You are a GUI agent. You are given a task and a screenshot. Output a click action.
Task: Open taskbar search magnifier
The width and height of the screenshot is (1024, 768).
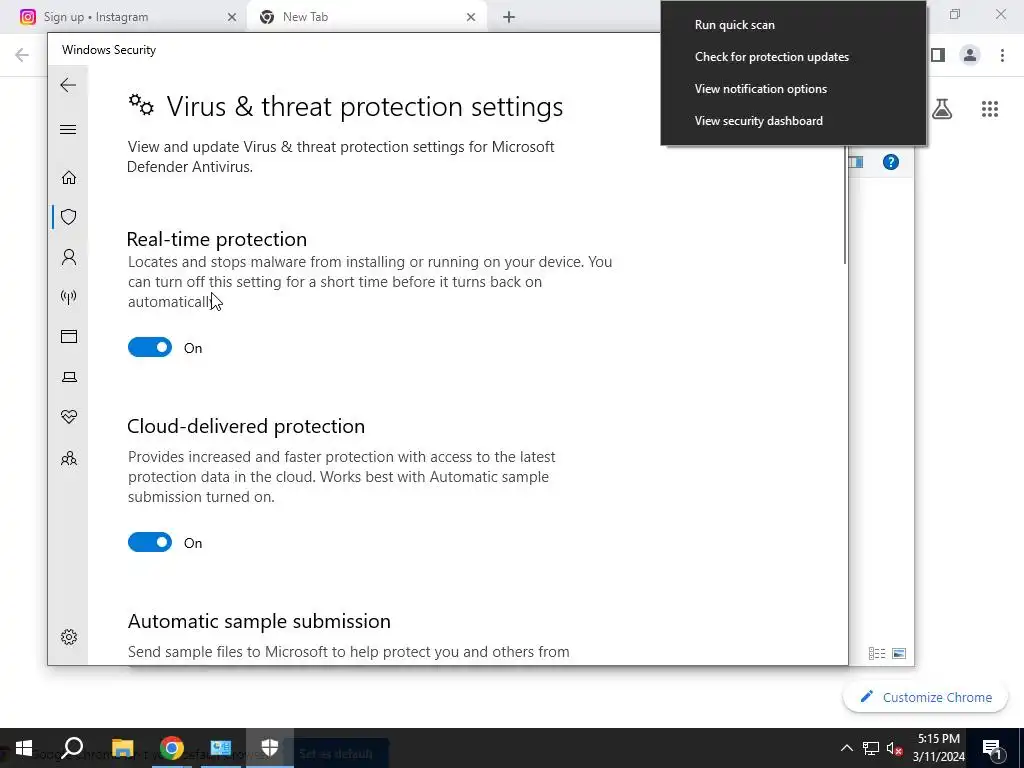coord(73,748)
